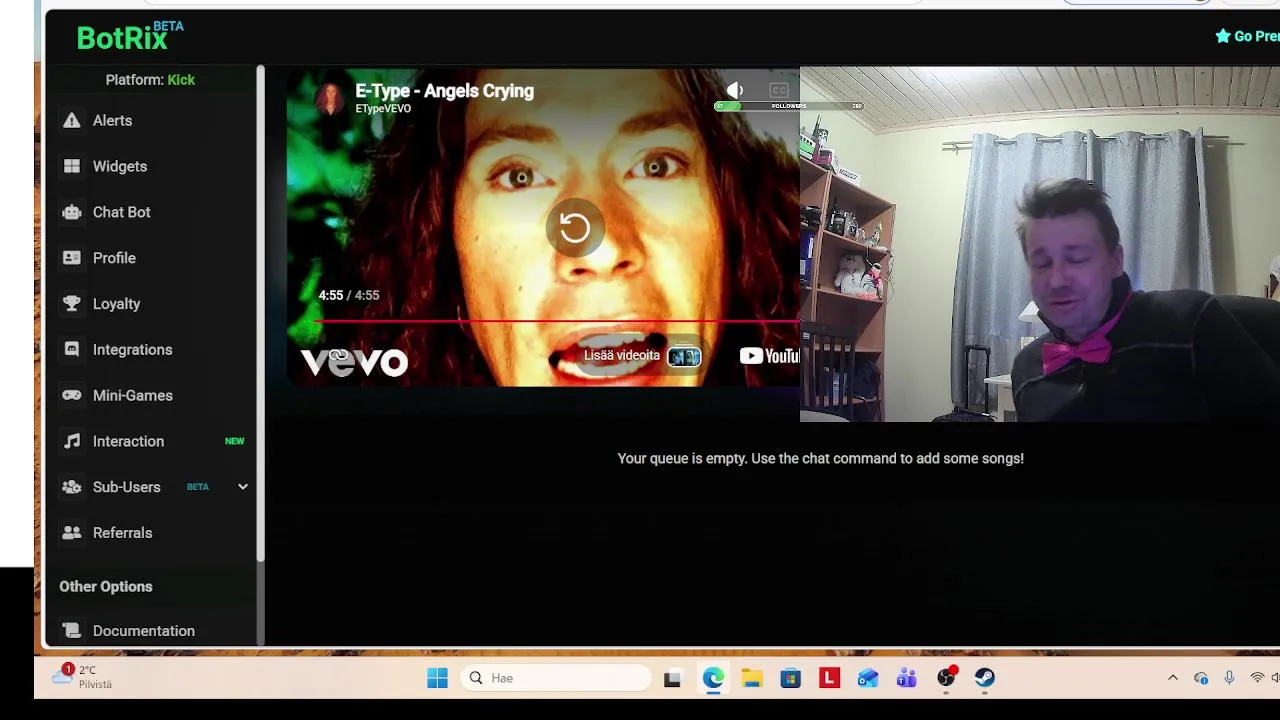The height and width of the screenshot is (720, 1280).
Task: Click the Go Premium star button
Action: click(x=1247, y=36)
